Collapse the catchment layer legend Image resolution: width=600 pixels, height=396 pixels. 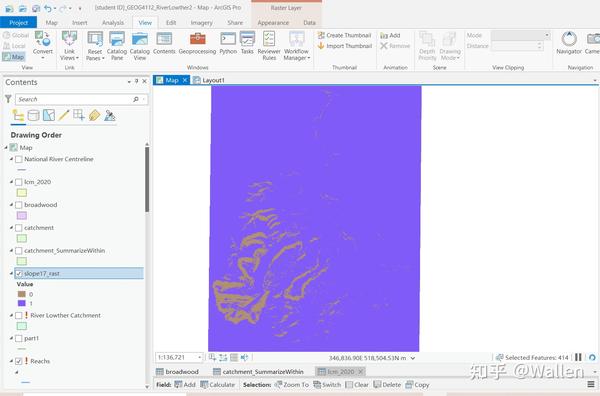[11, 228]
